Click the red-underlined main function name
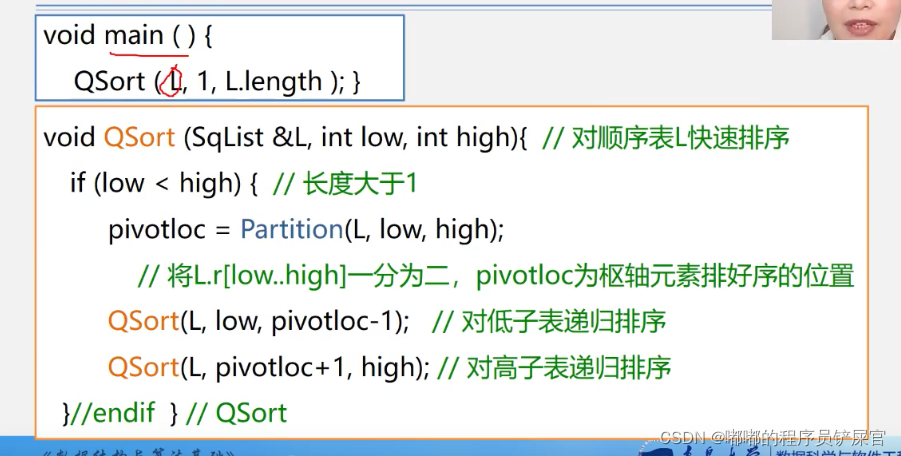The image size is (901, 456). (134, 36)
